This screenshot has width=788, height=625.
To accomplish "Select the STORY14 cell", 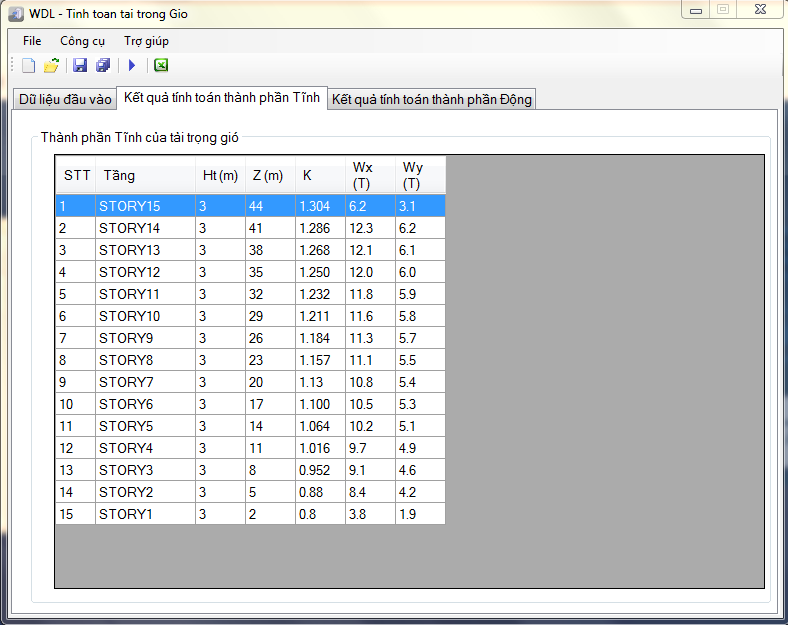I will tap(145, 228).
